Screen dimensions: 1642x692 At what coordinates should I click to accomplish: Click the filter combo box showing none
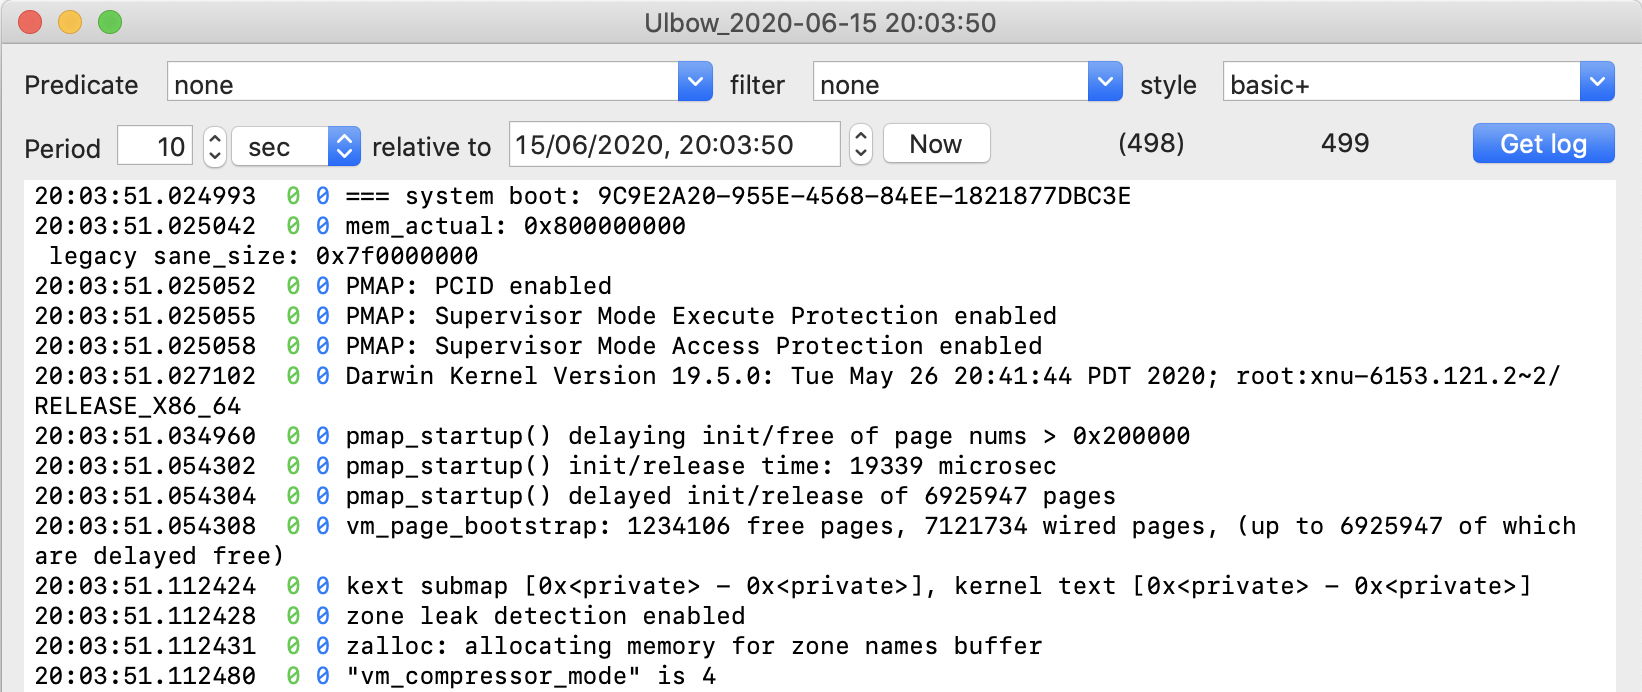click(950, 84)
